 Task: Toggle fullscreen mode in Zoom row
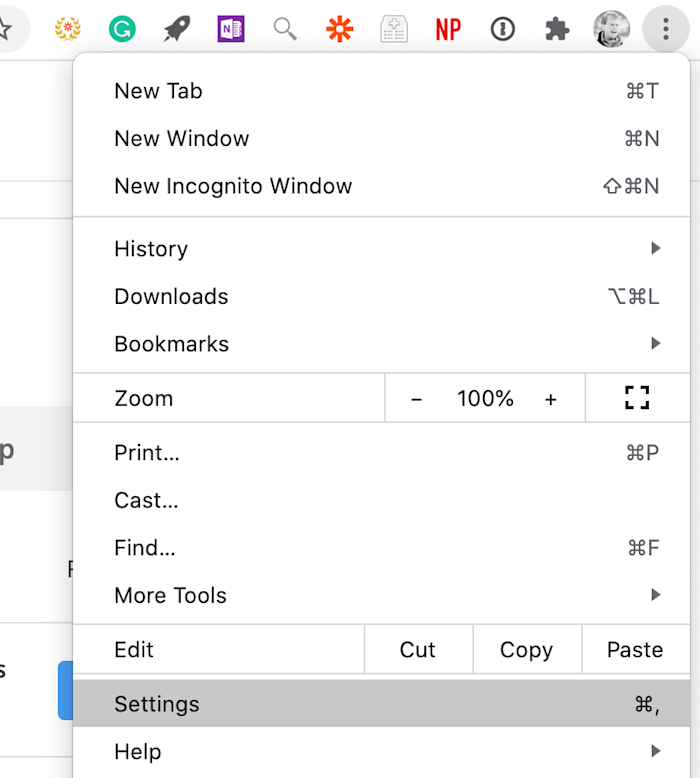pyautogui.click(x=637, y=398)
